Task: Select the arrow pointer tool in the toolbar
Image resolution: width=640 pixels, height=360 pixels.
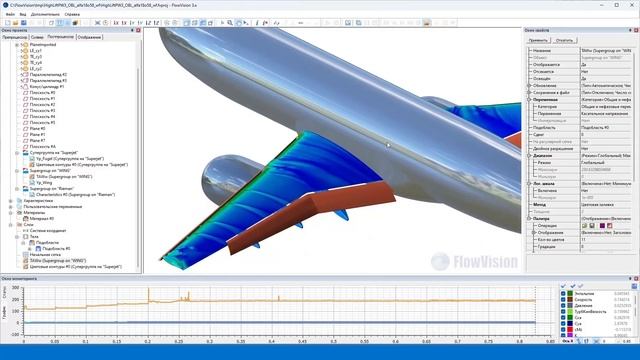Action: [222, 23]
